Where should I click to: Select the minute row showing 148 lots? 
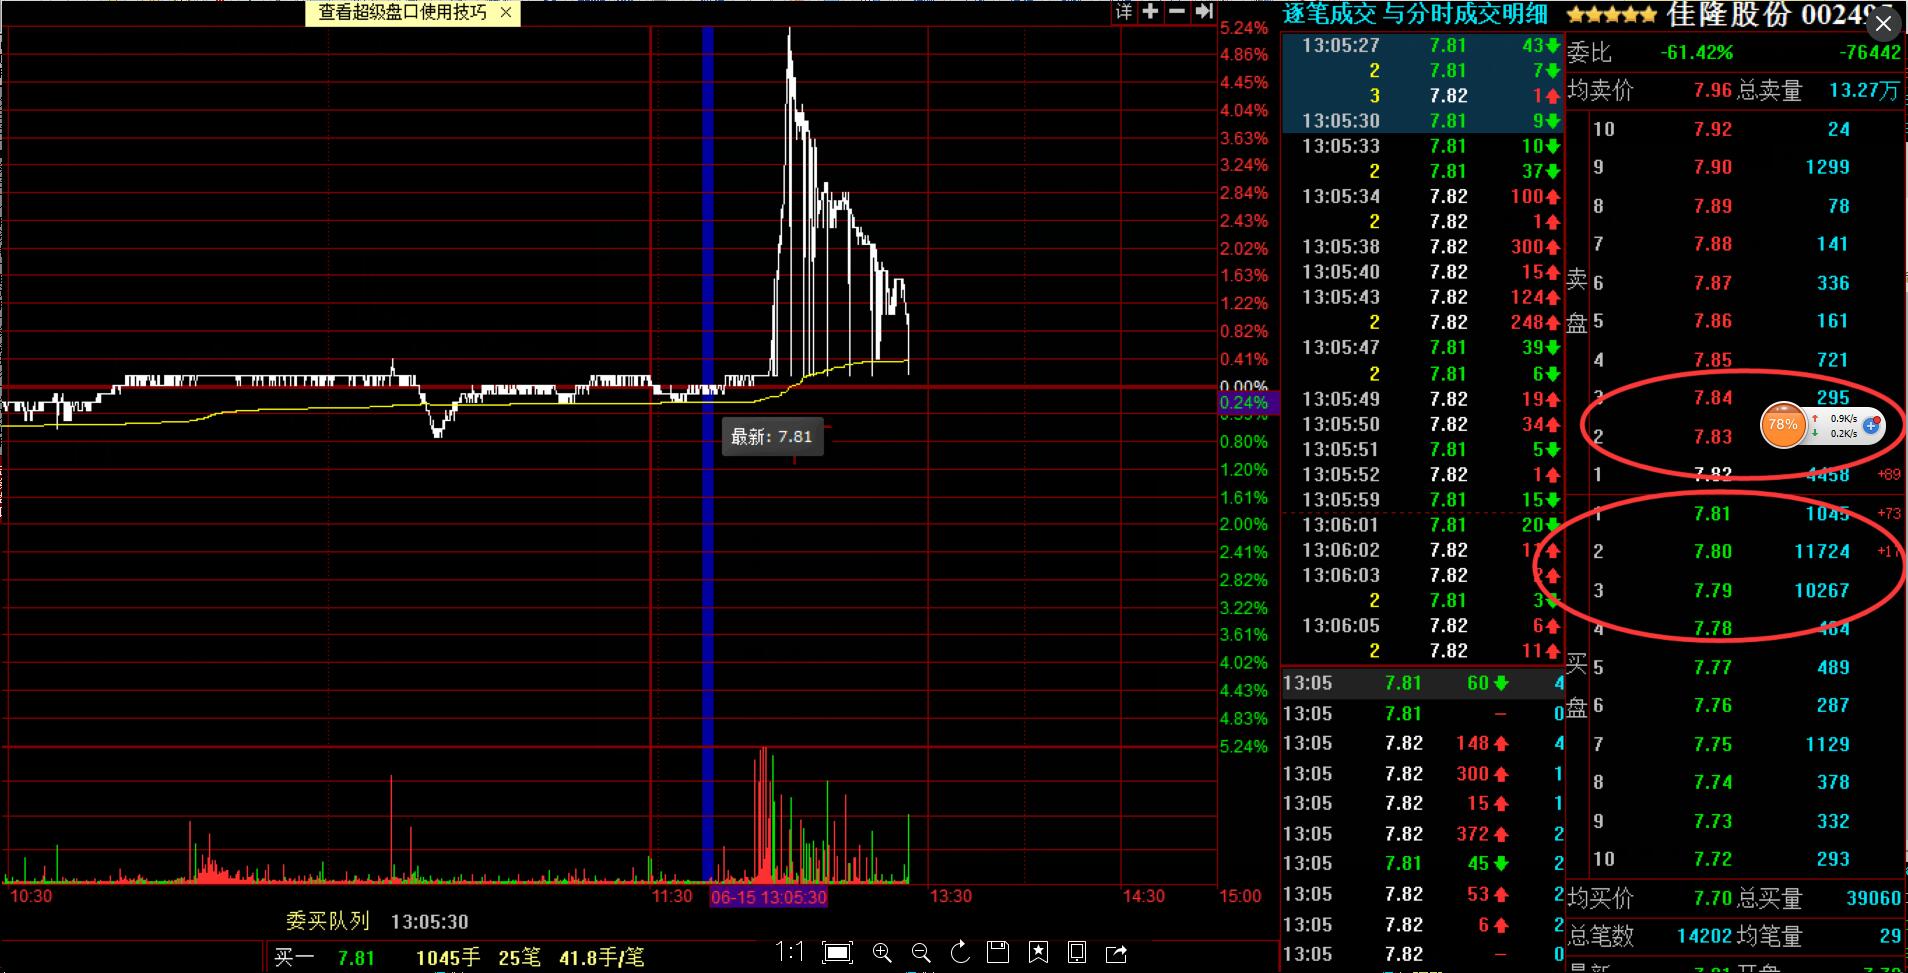click(x=1424, y=743)
